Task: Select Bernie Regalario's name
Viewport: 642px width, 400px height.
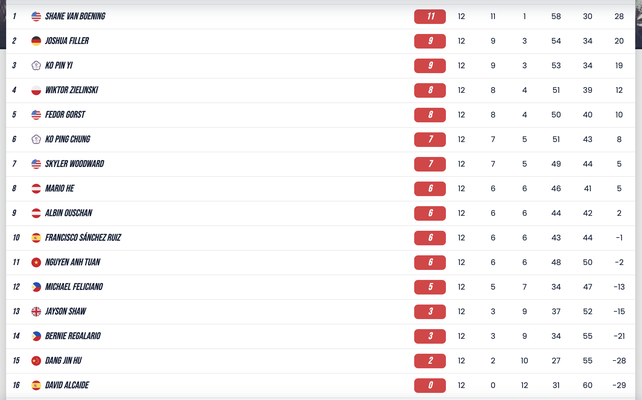Action: click(73, 336)
